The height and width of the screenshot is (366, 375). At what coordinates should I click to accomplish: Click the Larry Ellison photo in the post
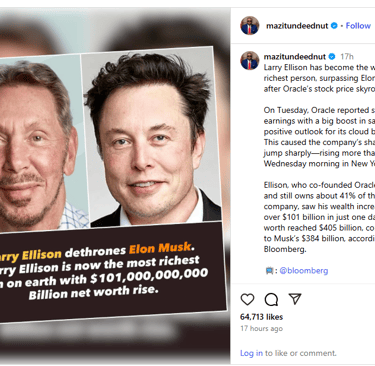[x=40, y=143]
